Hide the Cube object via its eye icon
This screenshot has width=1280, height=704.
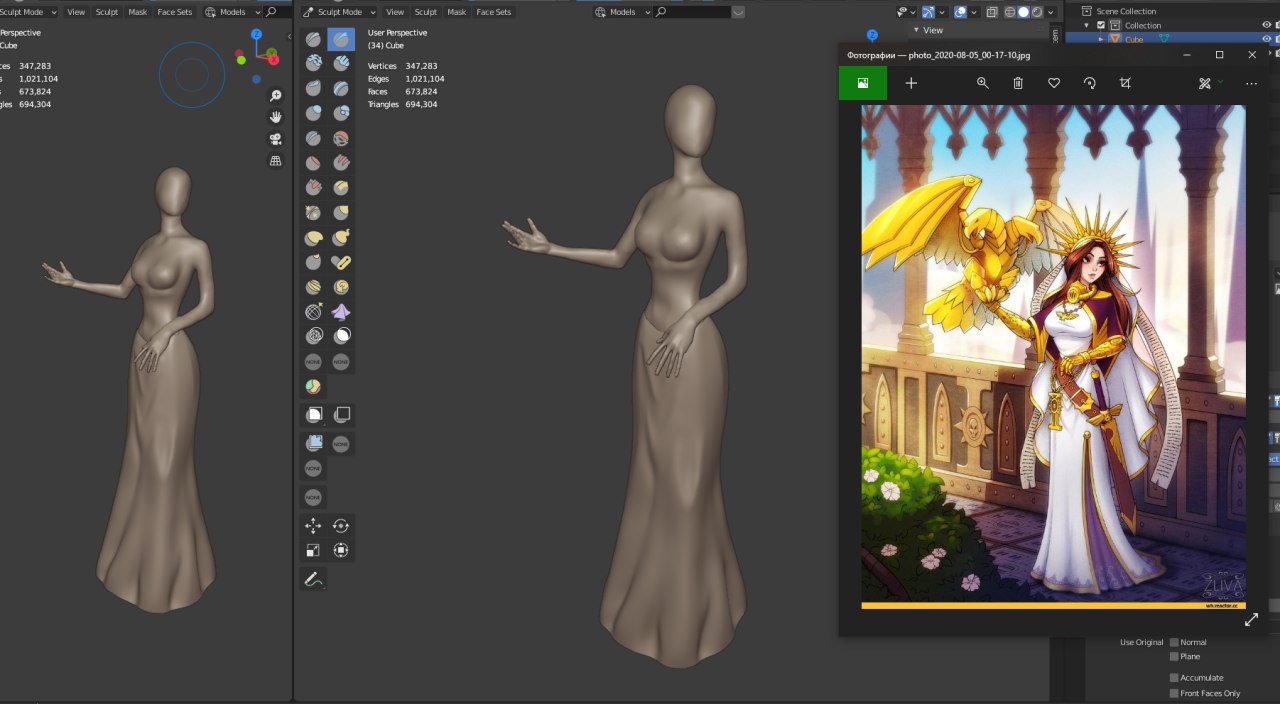pyautogui.click(x=1266, y=39)
